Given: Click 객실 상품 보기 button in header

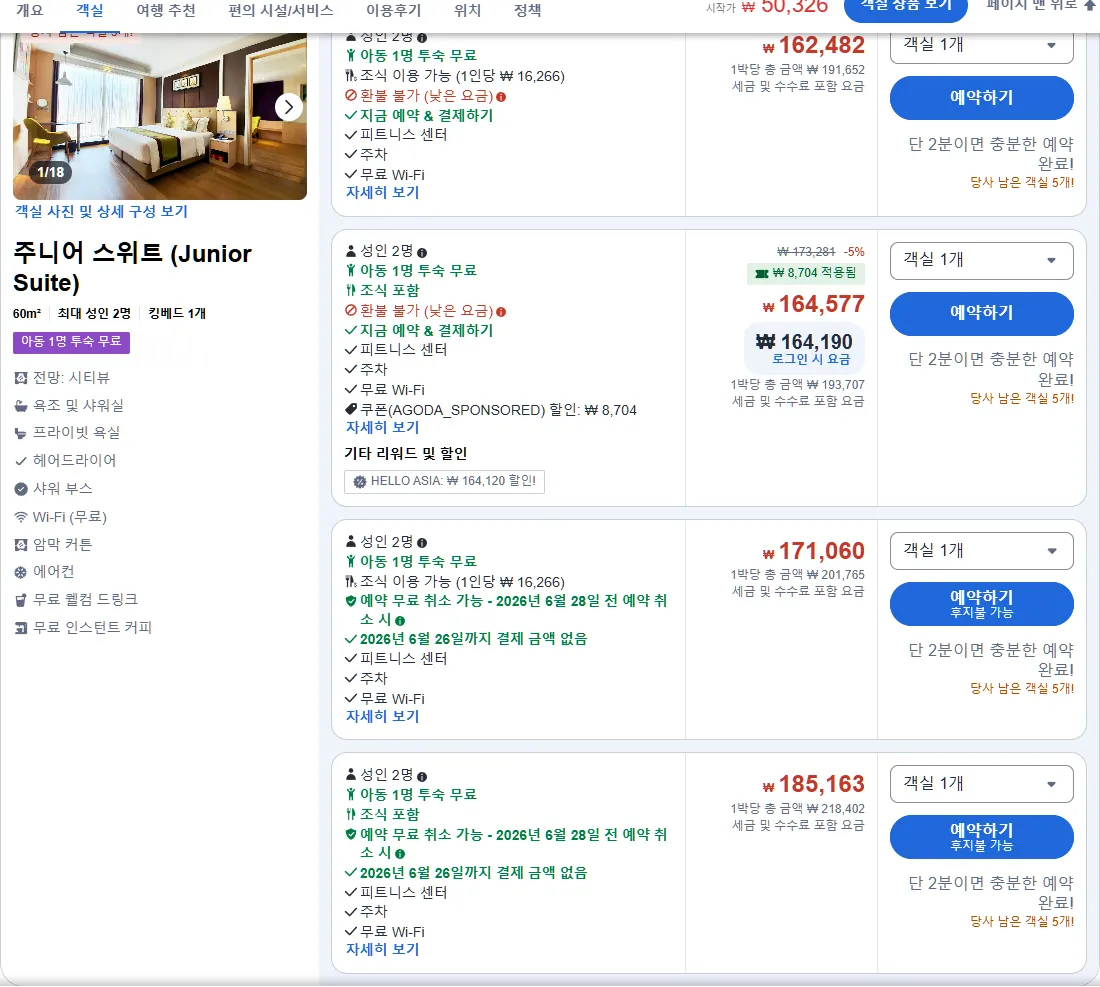Looking at the screenshot, I should click(906, 8).
